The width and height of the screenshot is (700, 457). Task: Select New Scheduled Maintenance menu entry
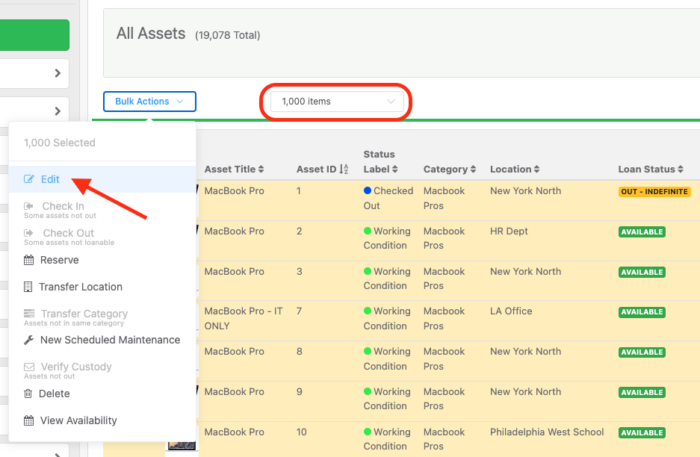tap(102, 340)
